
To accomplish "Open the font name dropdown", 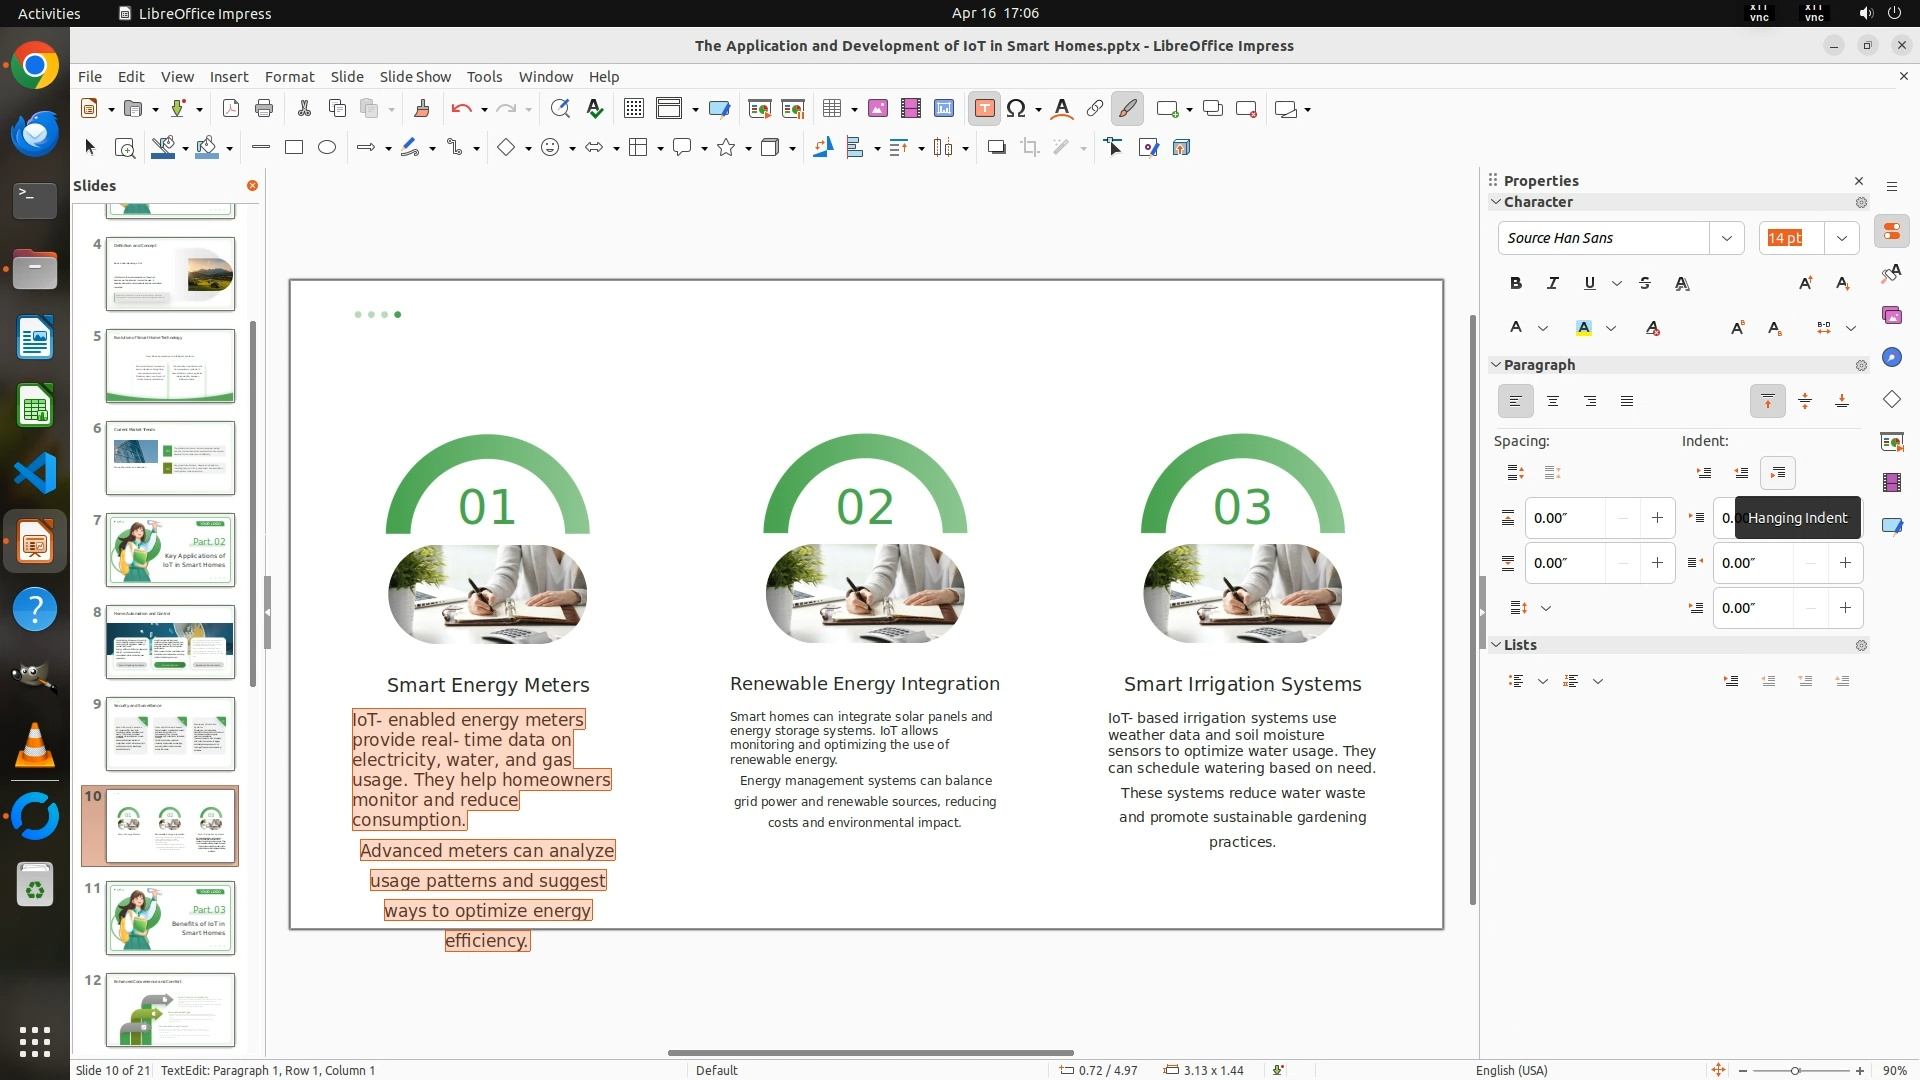I will [x=1726, y=238].
